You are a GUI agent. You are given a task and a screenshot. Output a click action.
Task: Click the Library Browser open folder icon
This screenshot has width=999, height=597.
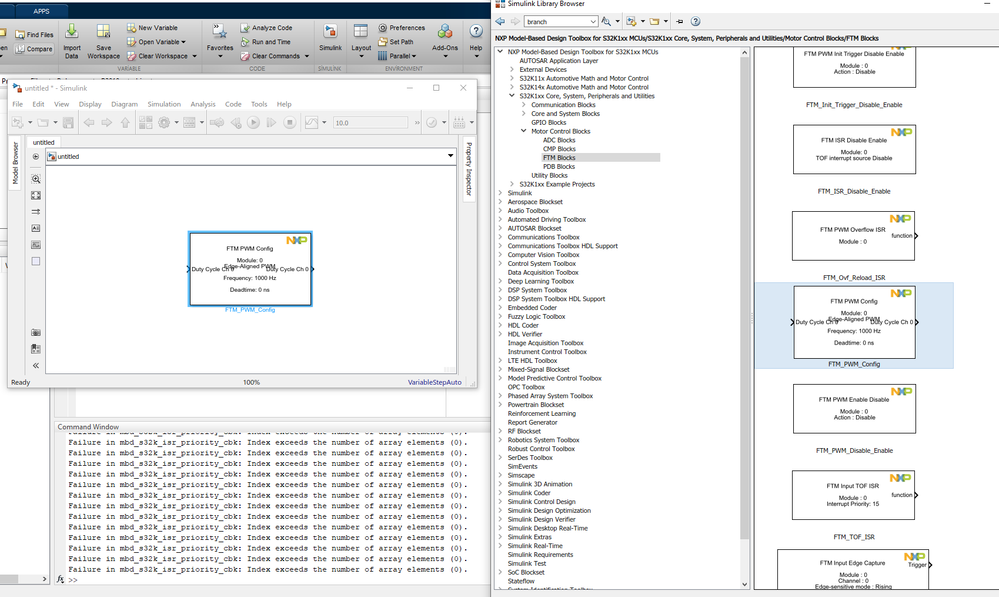654,21
